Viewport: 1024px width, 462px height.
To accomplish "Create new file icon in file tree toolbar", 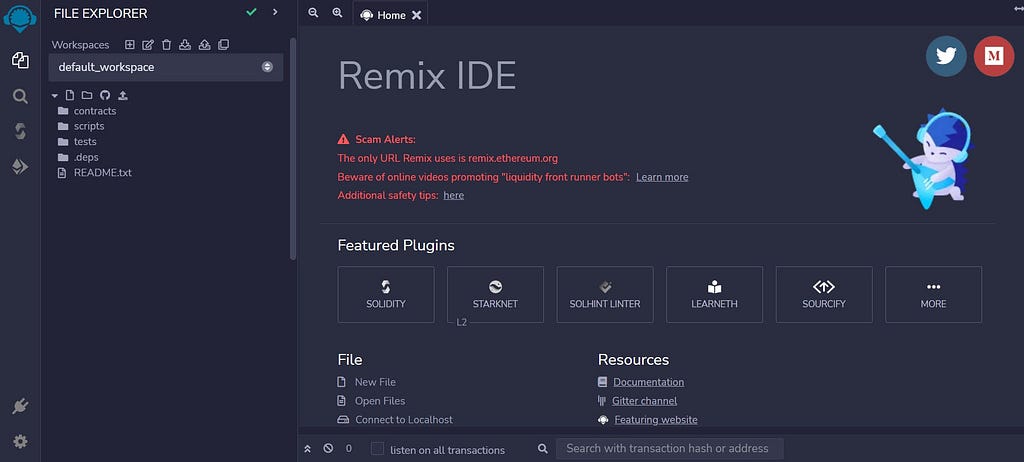I will [70, 95].
